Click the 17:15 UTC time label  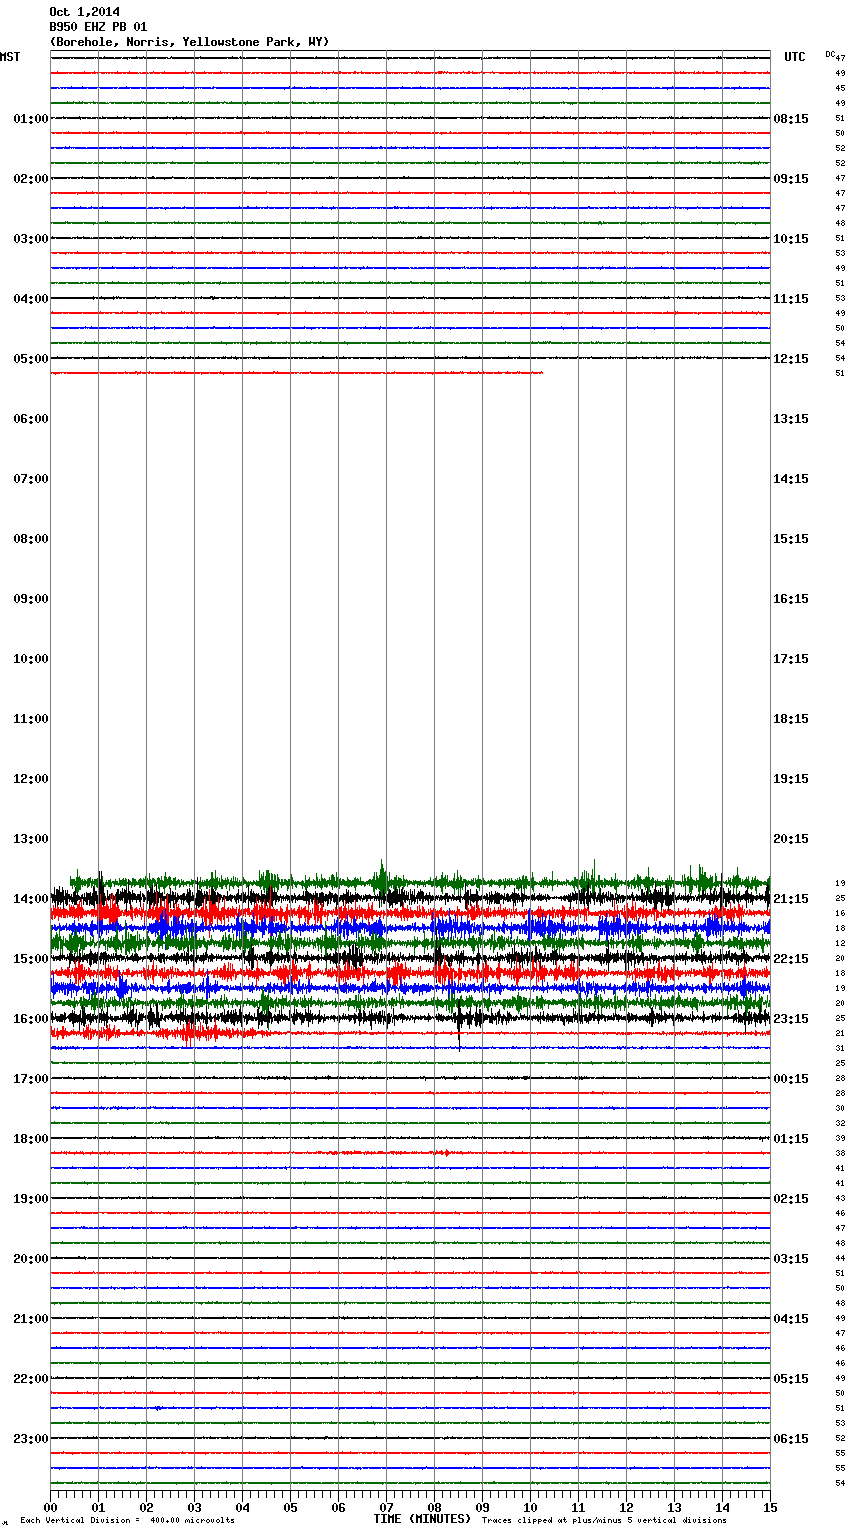[791, 659]
